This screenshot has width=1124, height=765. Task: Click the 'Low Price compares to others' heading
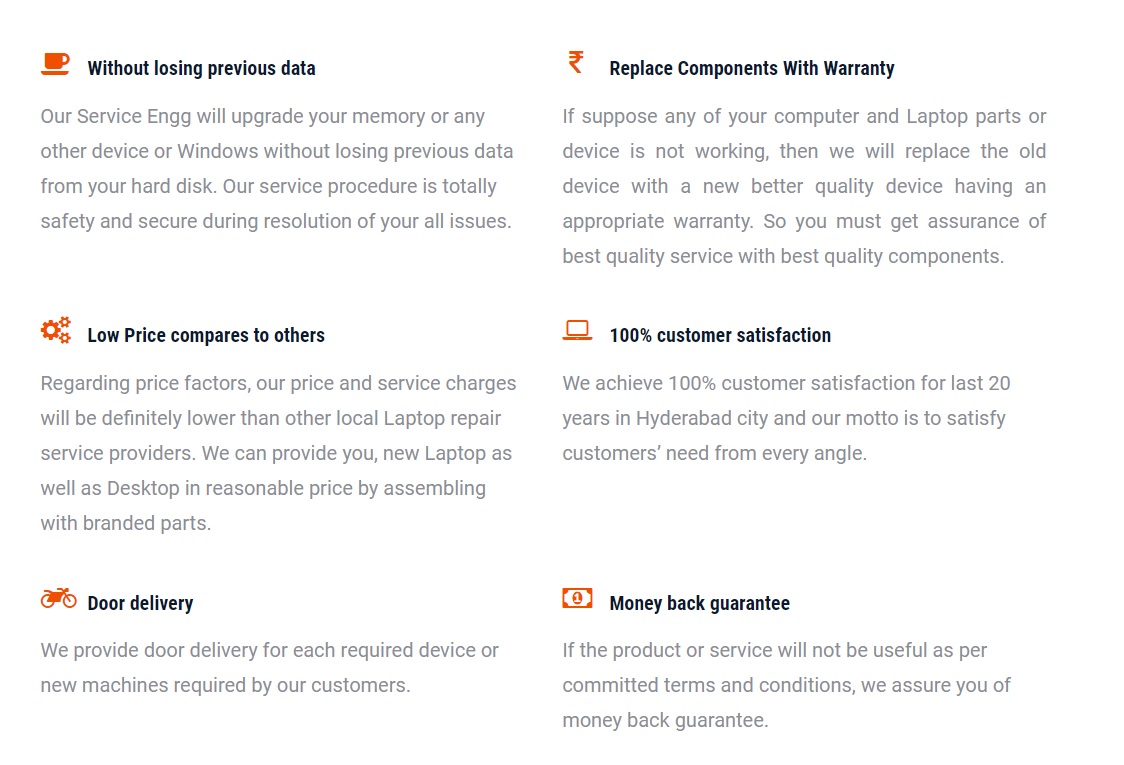click(x=206, y=336)
